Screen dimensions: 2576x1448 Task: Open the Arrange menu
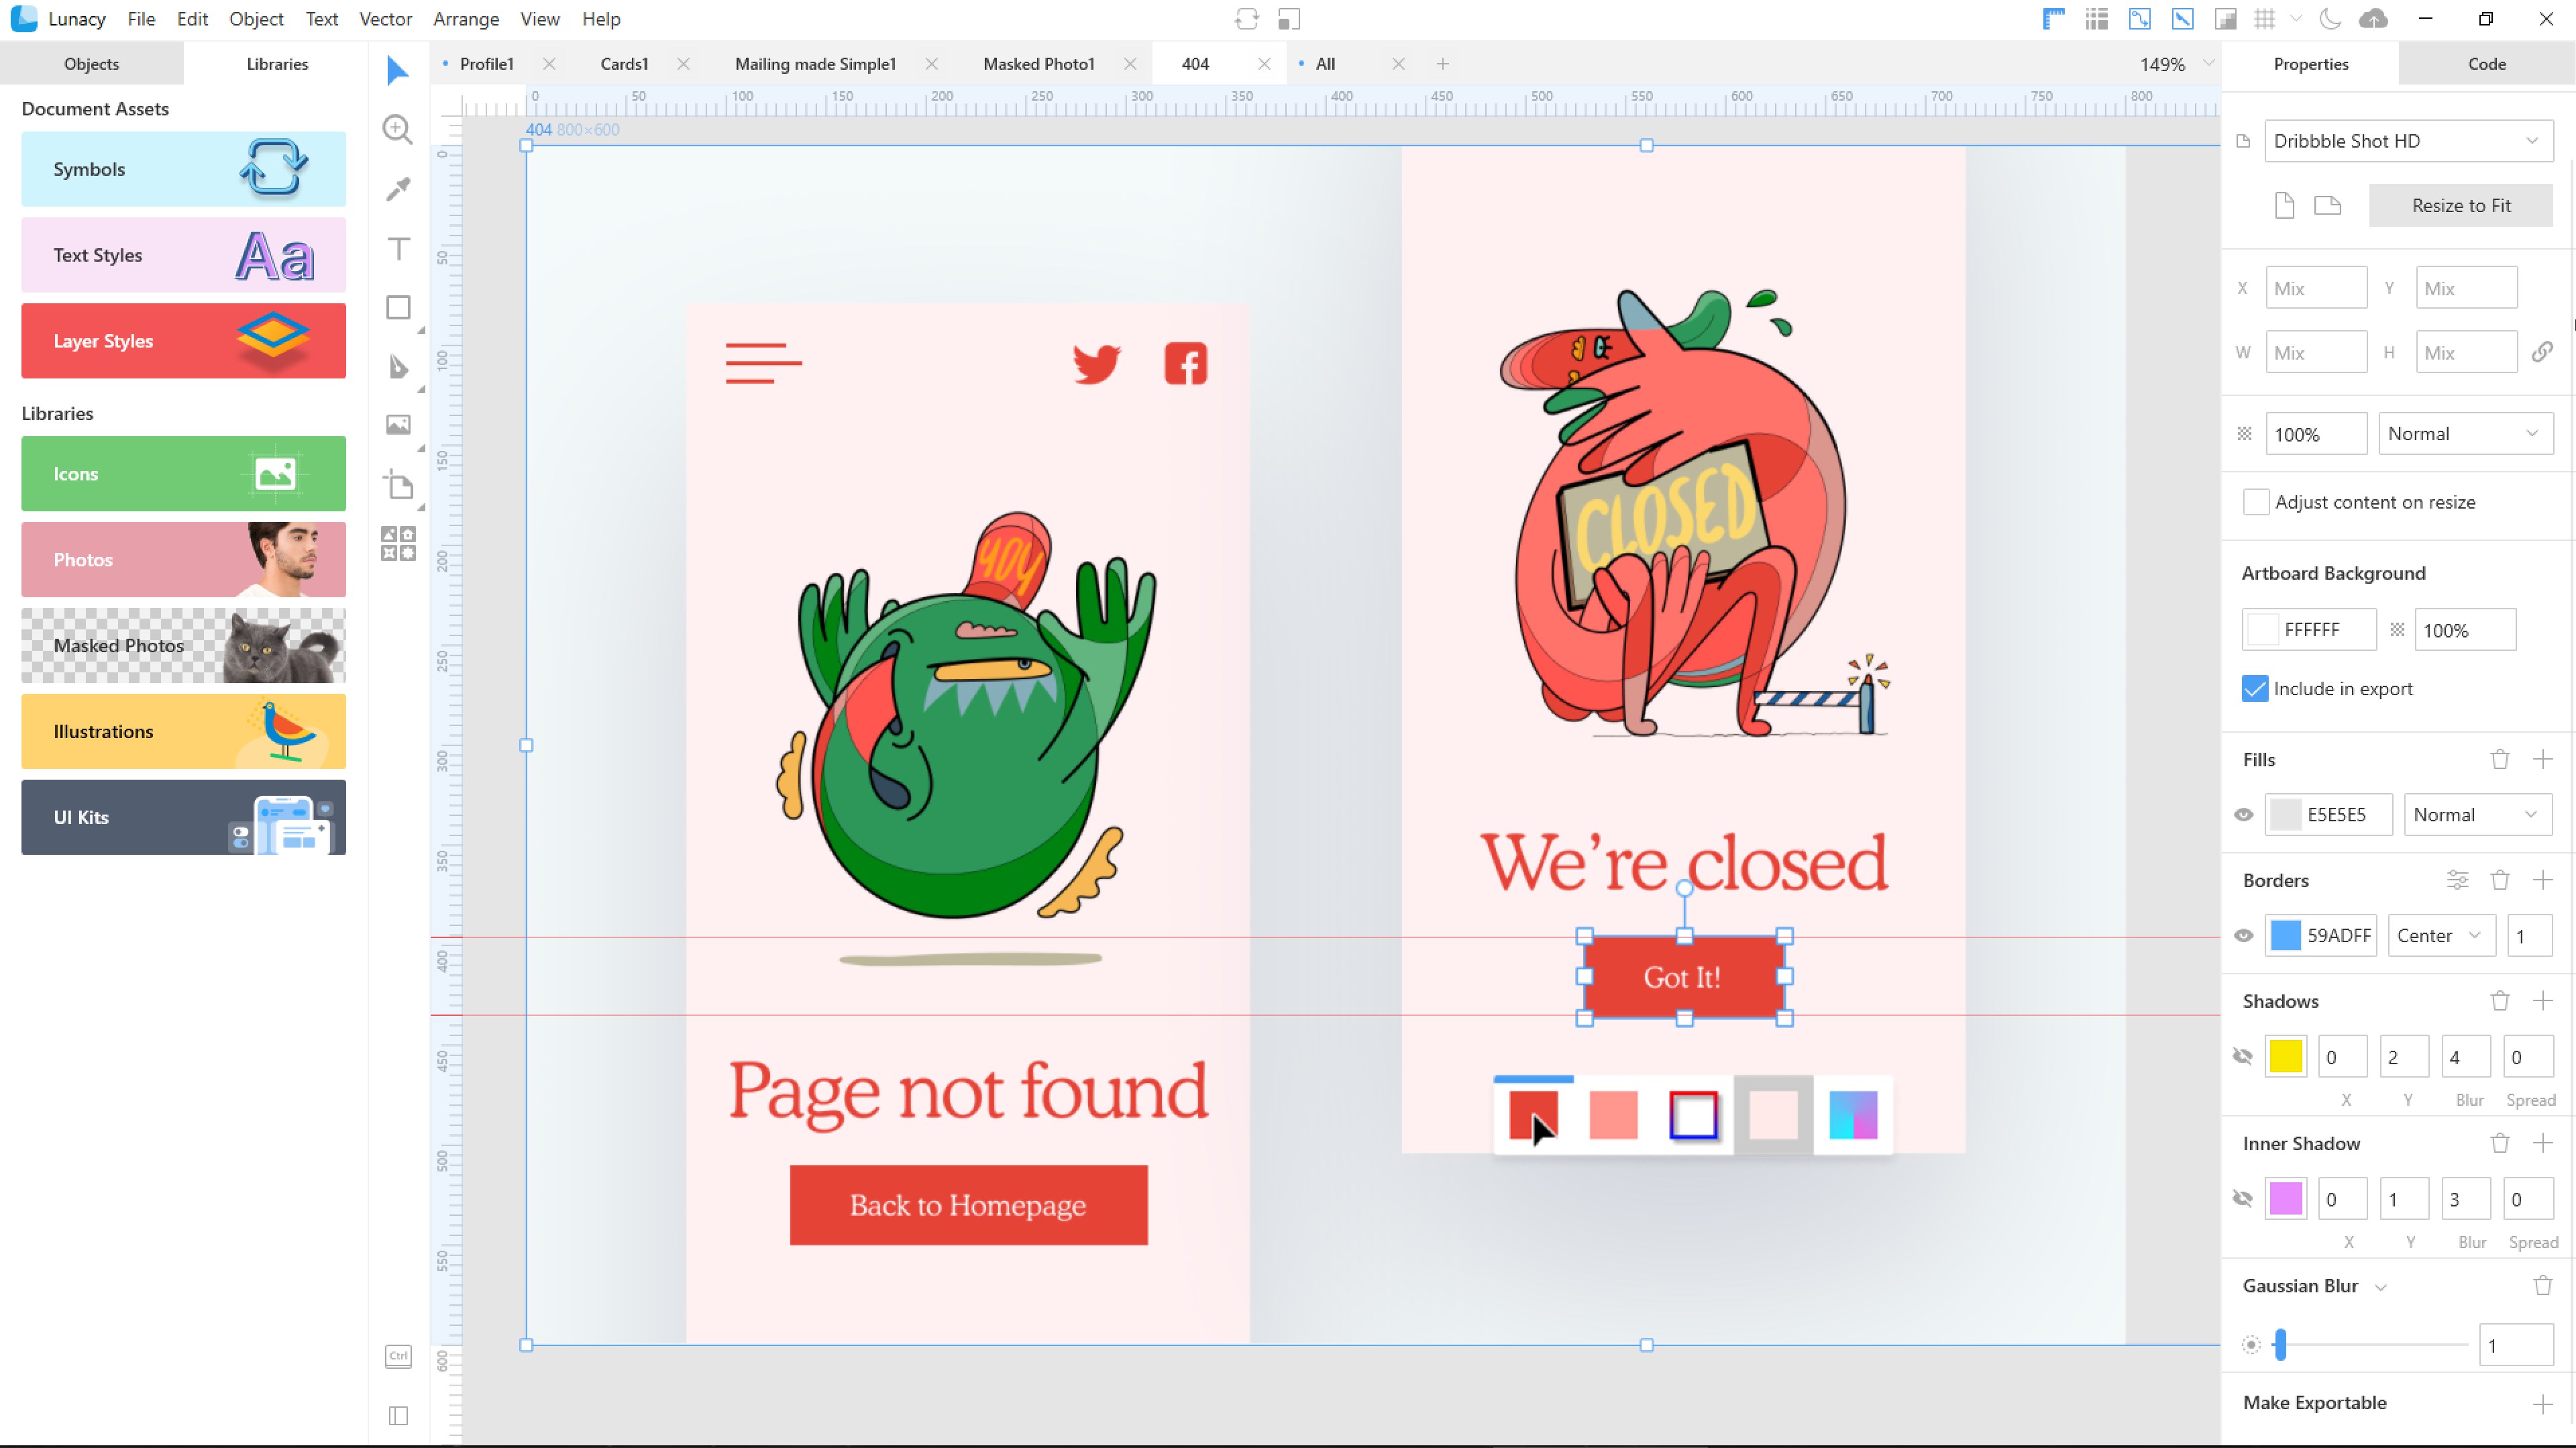(x=465, y=19)
